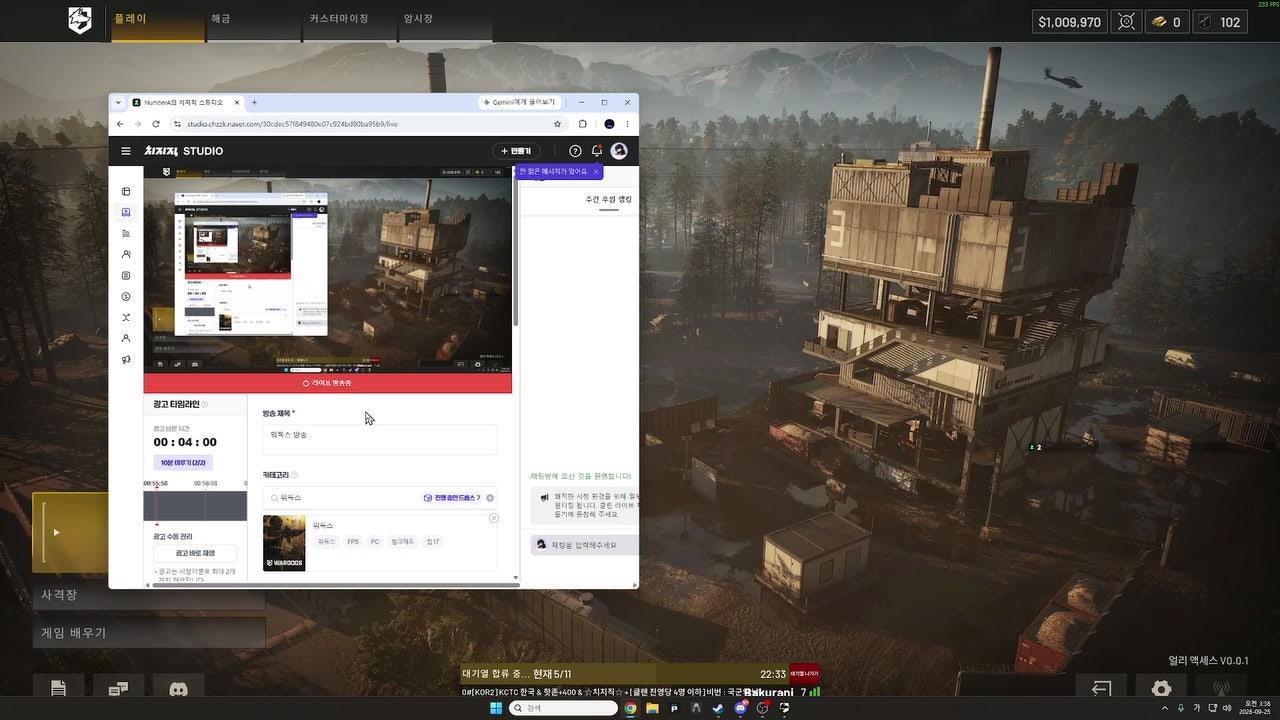Open the revenue dollar icon in sidebar
This screenshot has width=1280, height=720.
(126, 296)
